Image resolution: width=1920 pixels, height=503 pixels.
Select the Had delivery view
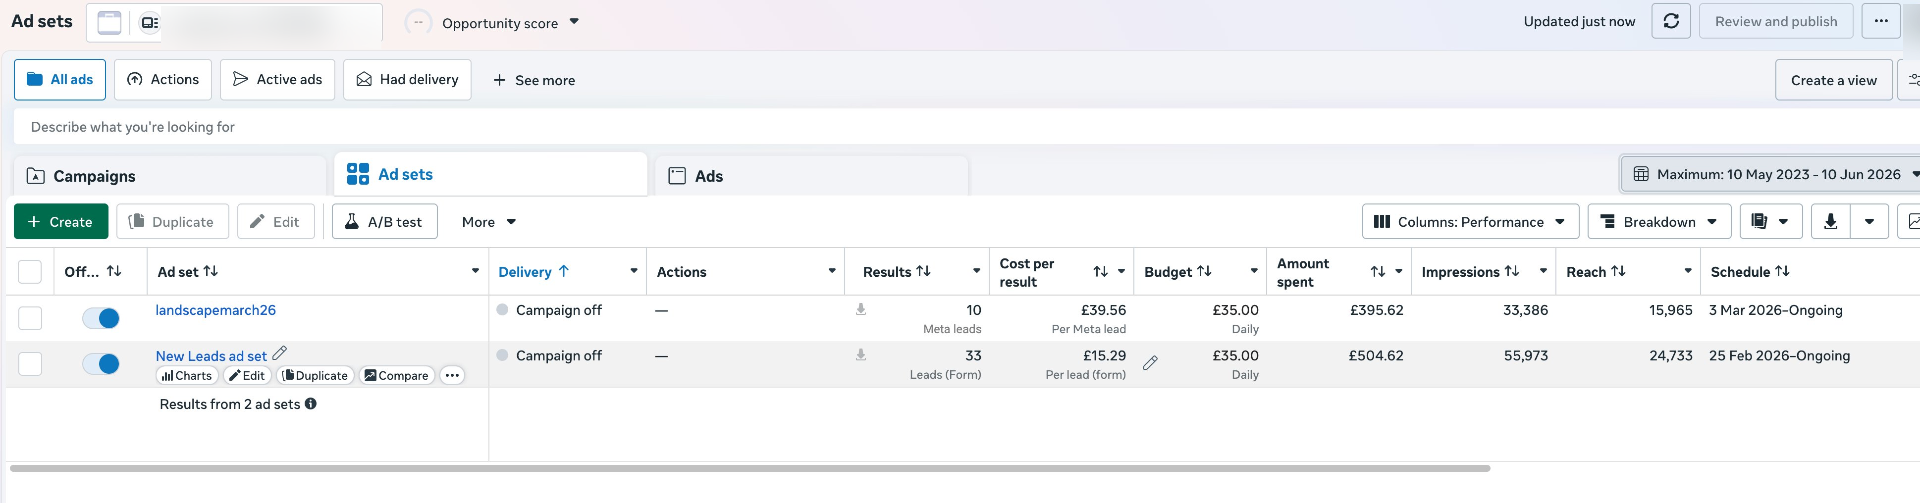407,79
